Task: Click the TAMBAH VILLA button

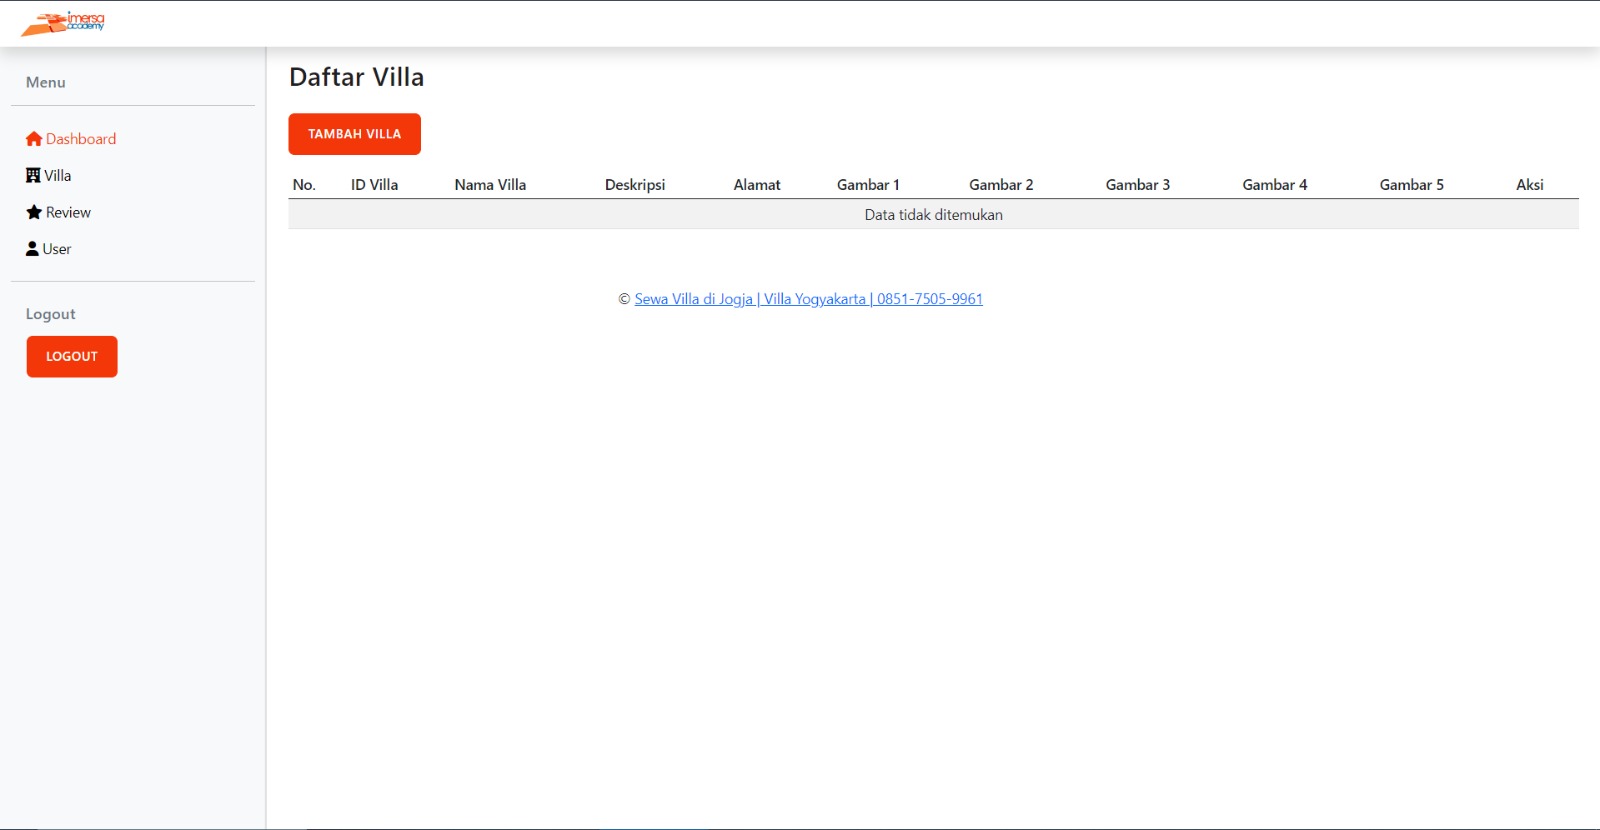Action: (x=355, y=134)
